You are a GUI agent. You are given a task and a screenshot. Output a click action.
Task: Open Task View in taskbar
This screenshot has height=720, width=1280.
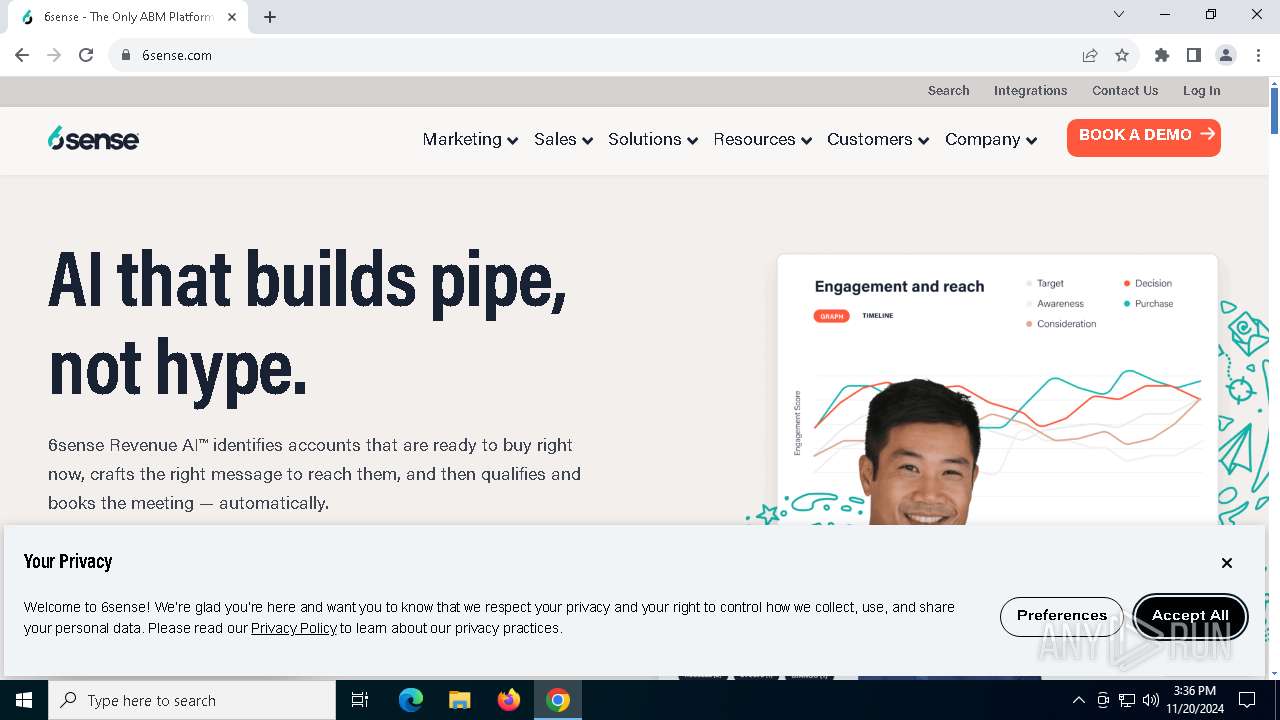360,700
